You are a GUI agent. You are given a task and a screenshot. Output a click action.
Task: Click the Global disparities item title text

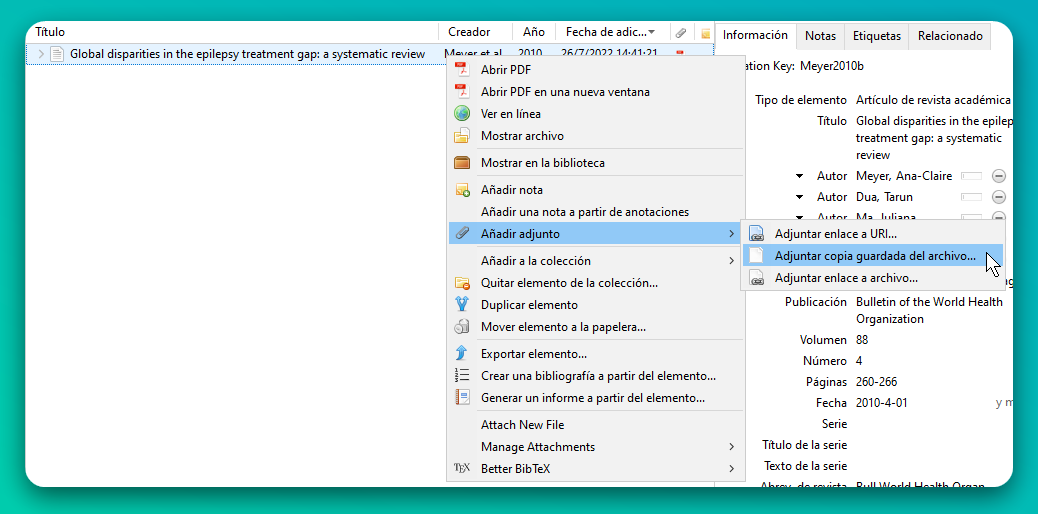[248, 54]
